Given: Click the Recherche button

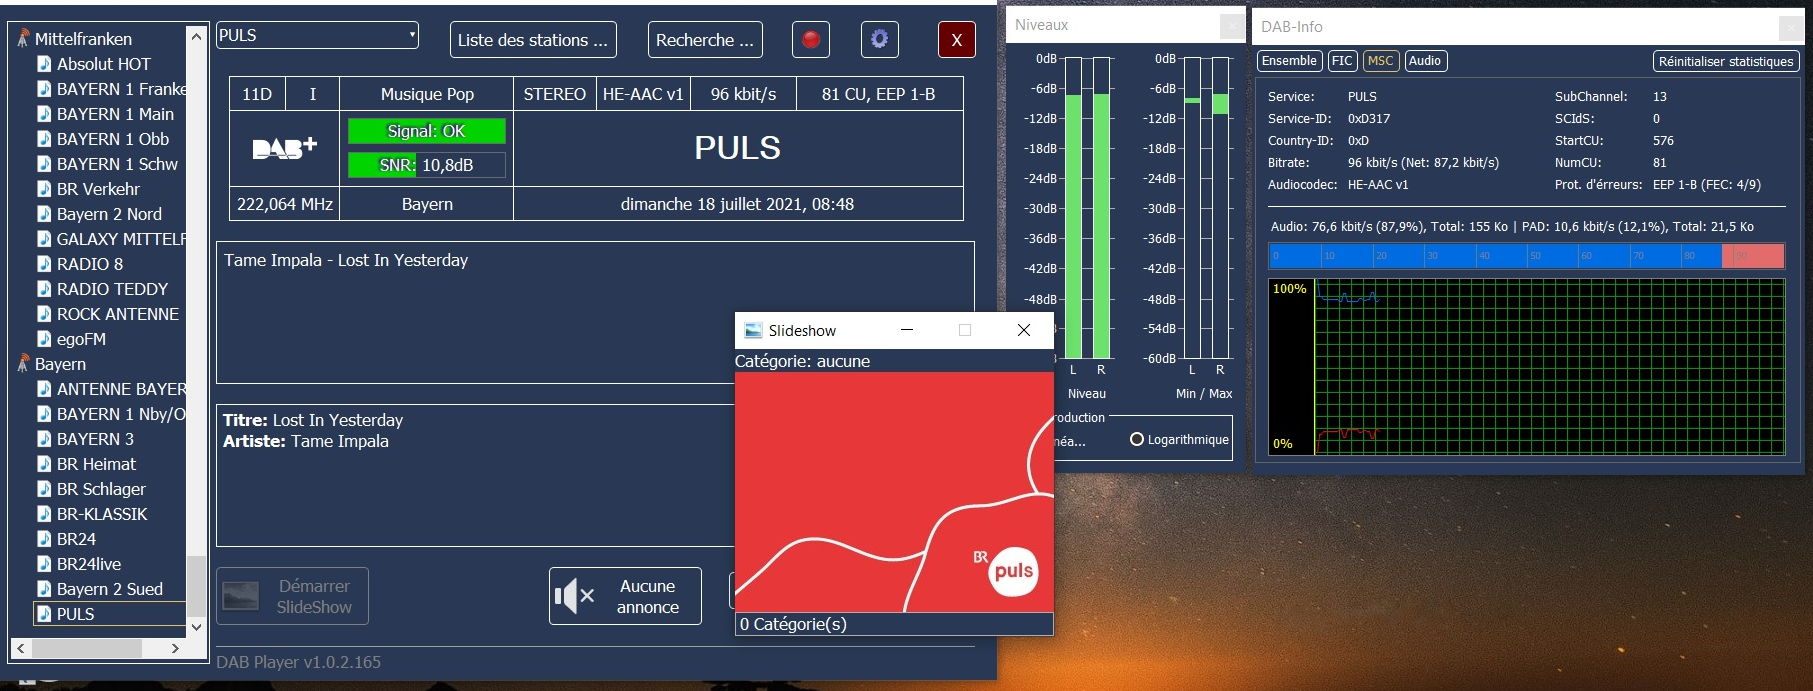Looking at the screenshot, I should pos(705,40).
